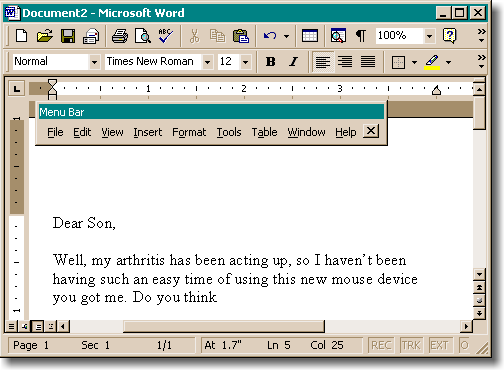Apply the yellow highlight color
504x370 pixels.
[432, 62]
